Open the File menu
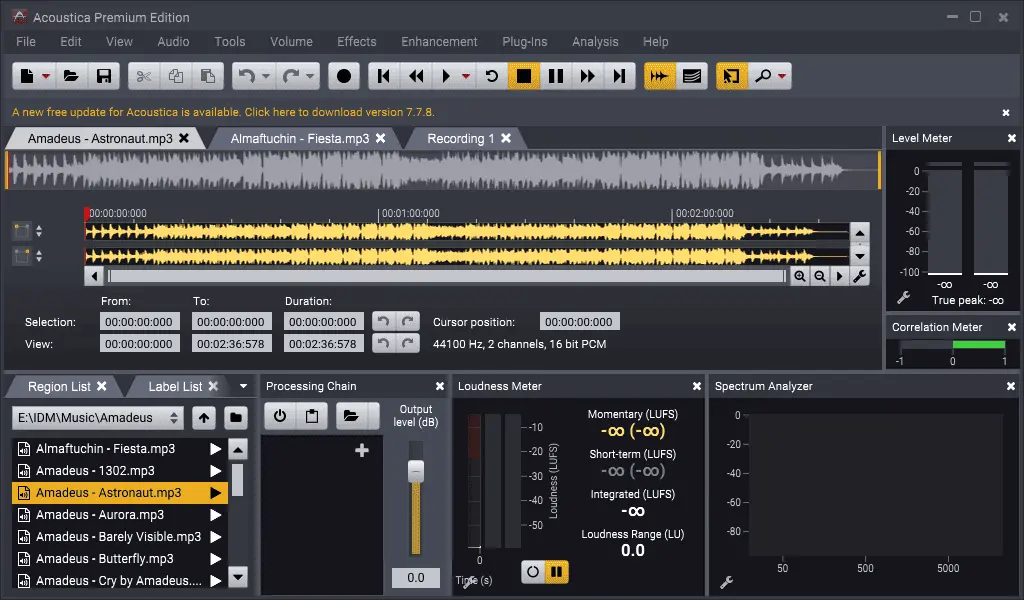Image resolution: width=1024 pixels, height=600 pixels. click(25, 42)
